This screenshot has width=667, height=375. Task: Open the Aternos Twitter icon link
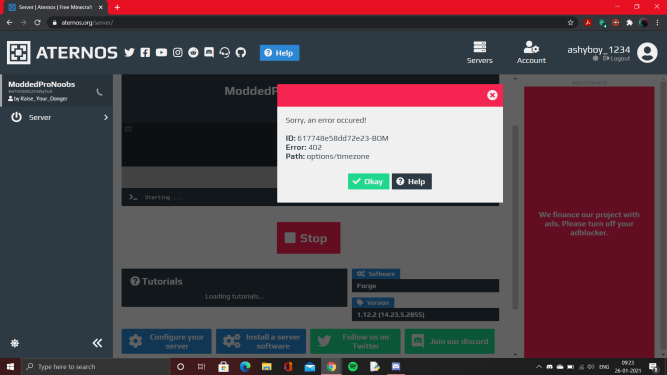pos(129,52)
